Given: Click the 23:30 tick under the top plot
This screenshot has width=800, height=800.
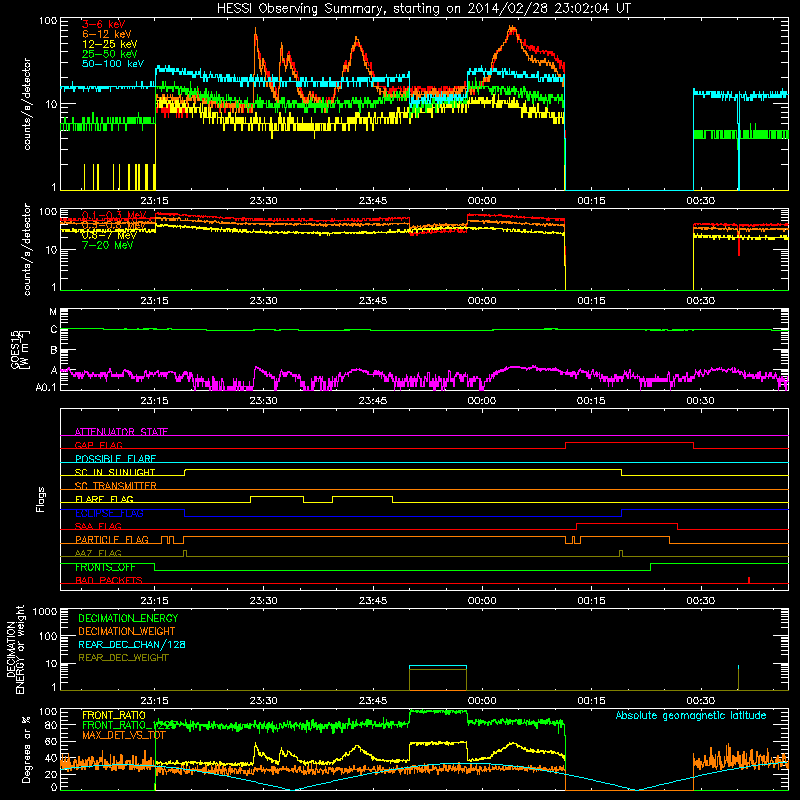Looking at the screenshot, I should 264,201.
